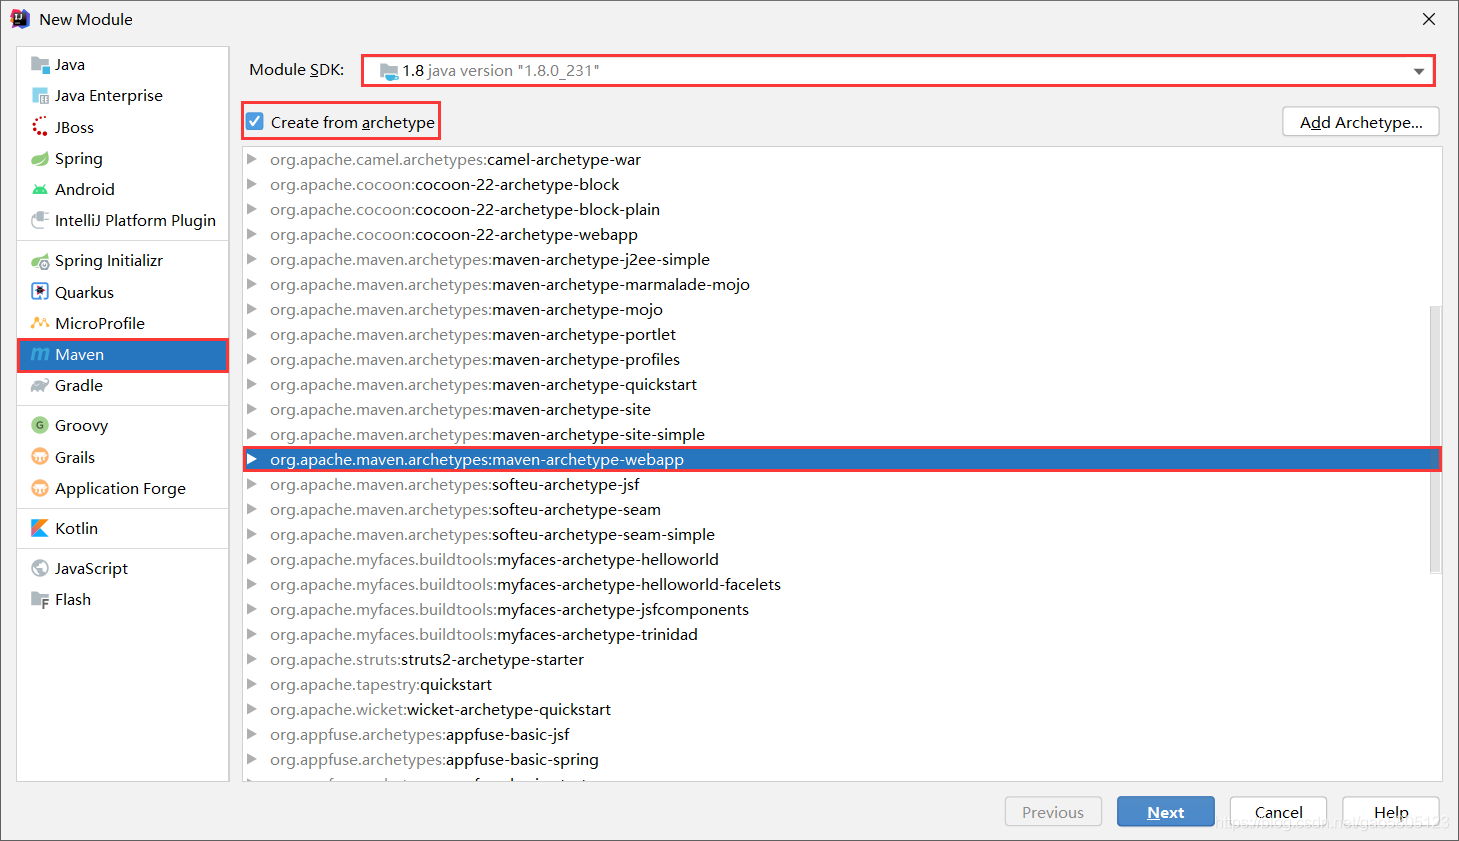Screen dimensions: 1459x841
Task: Select appfuse-basic-jsf row
Action: pos(842,734)
